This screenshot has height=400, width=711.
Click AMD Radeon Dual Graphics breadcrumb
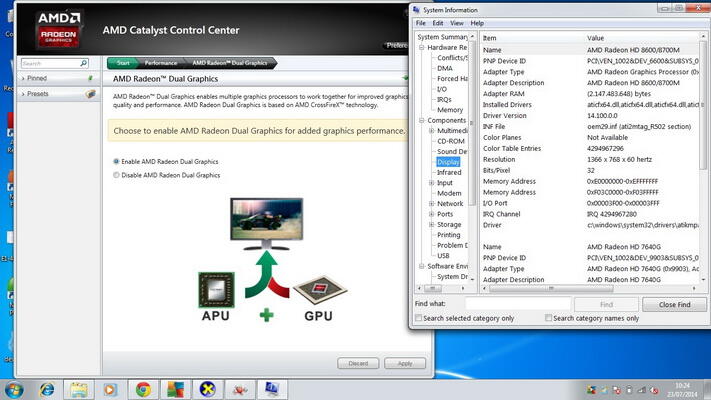(x=230, y=63)
